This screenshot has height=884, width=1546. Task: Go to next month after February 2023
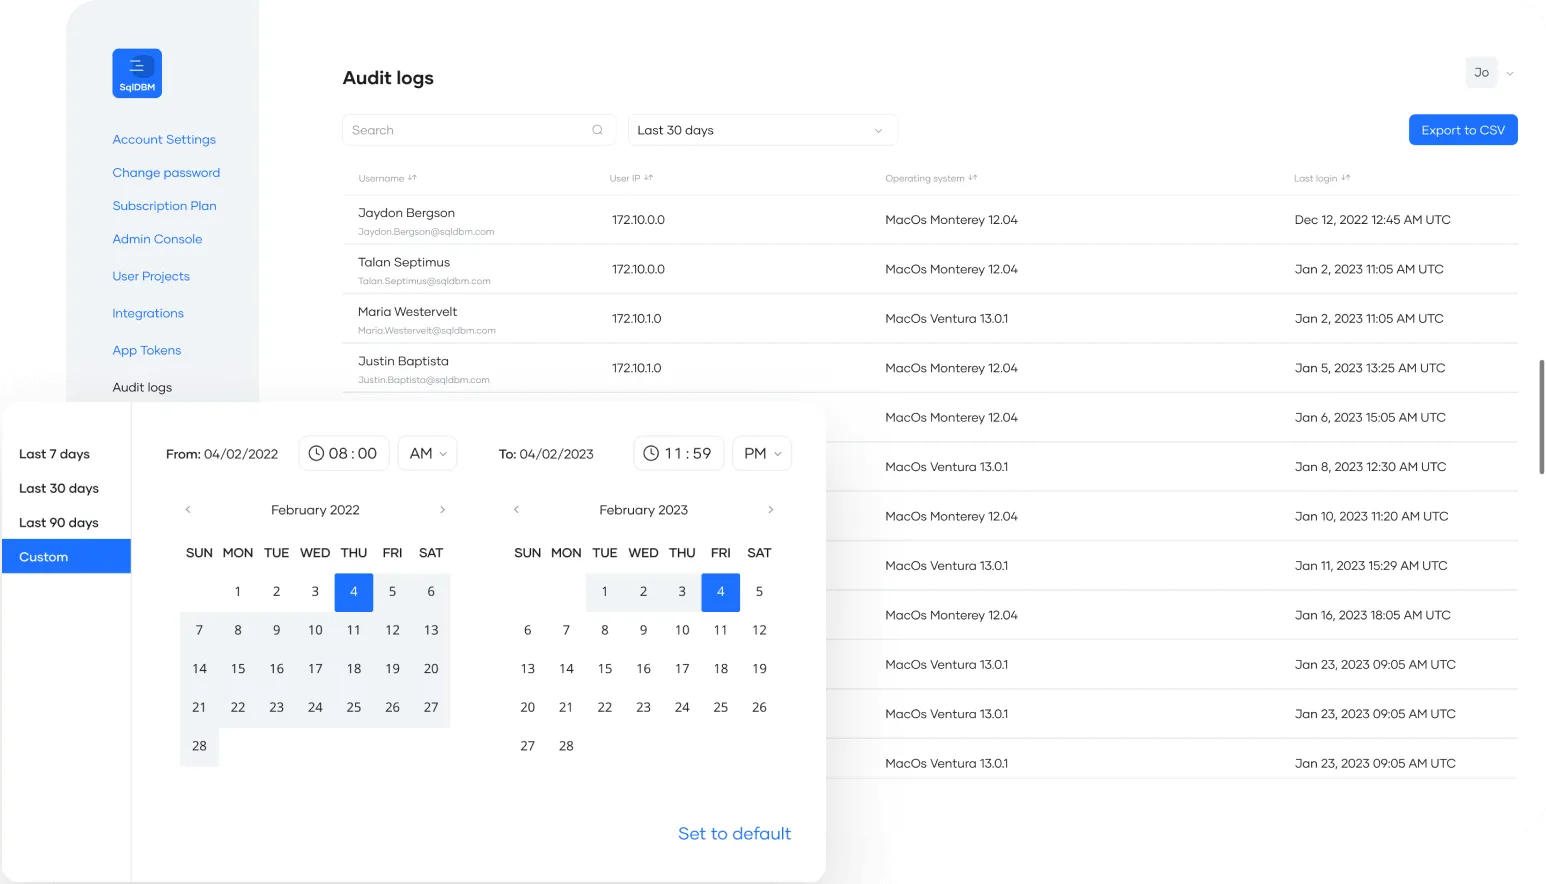770,510
